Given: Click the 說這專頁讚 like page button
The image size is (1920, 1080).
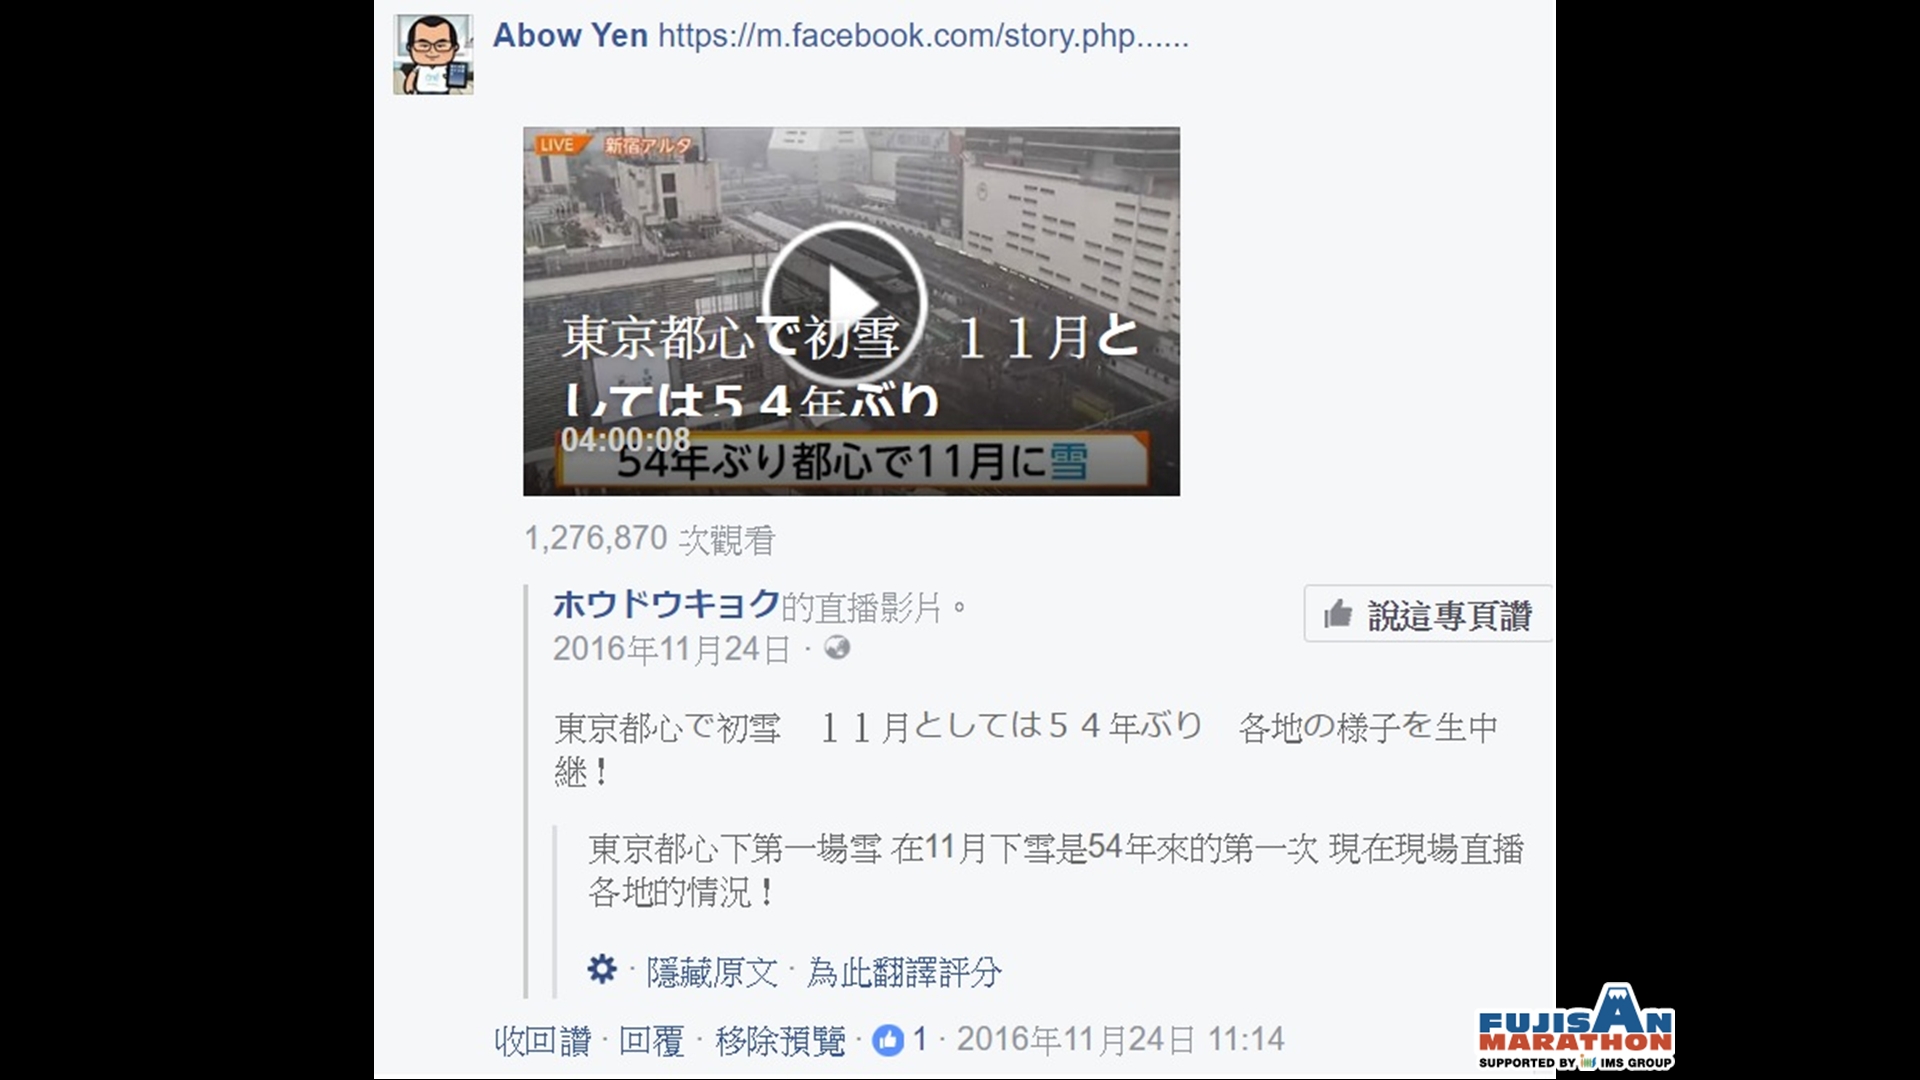Looking at the screenshot, I should tap(1428, 614).
